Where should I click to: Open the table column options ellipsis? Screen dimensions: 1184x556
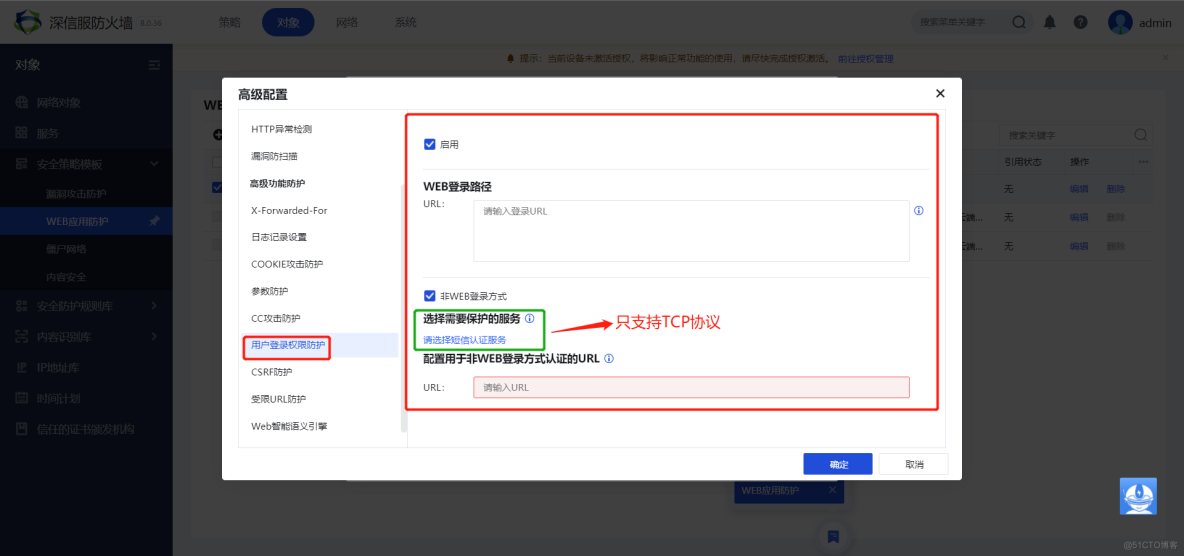(1143, 162)
